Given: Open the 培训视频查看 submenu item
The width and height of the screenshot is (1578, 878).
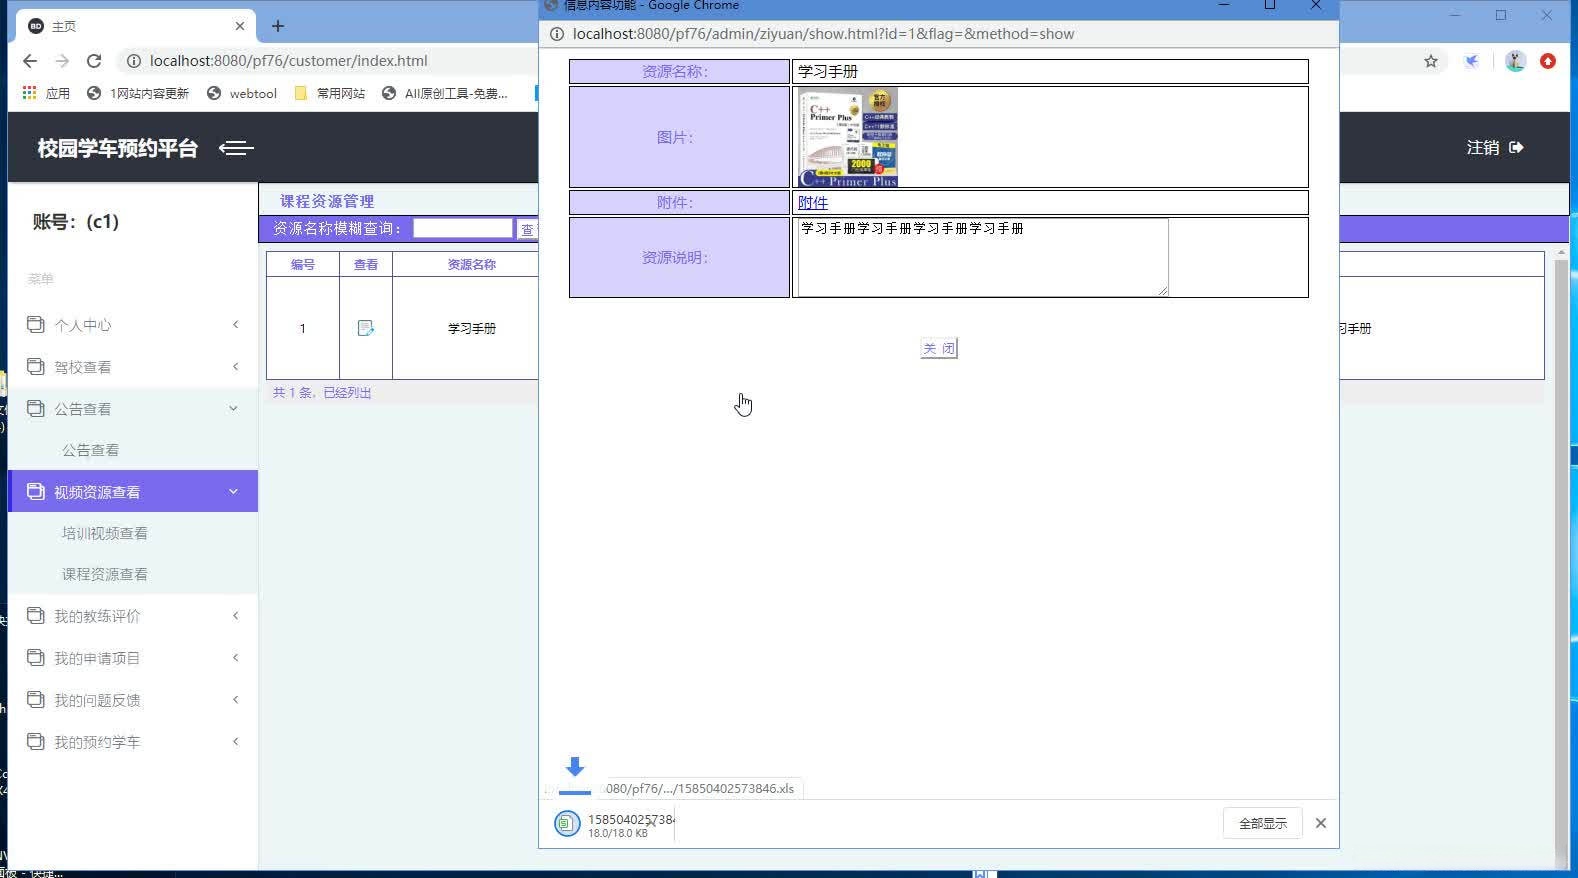Looking at the screenshot, I should [x=105, y=533].
